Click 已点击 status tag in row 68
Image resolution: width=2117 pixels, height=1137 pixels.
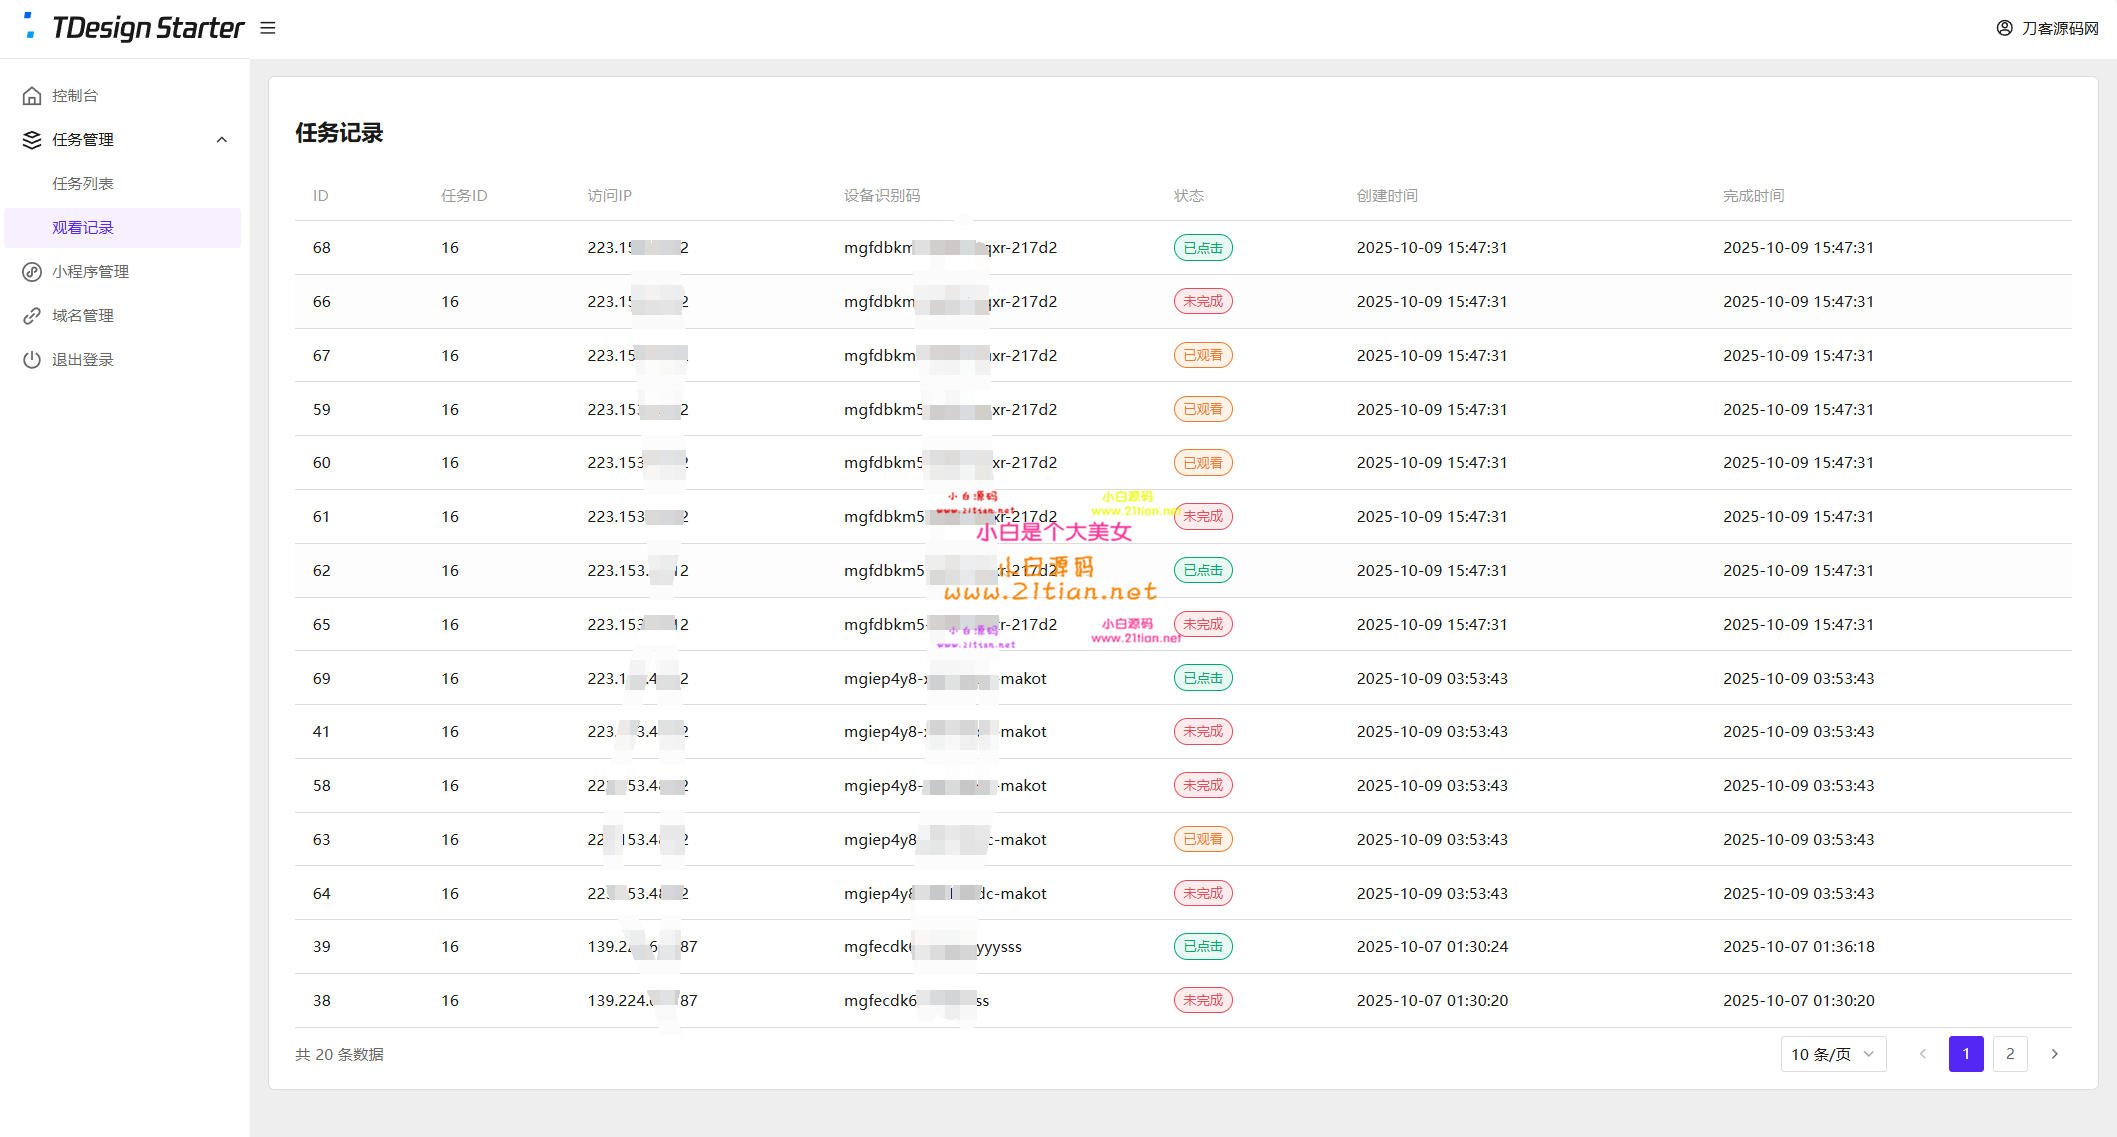[1202, 248]
